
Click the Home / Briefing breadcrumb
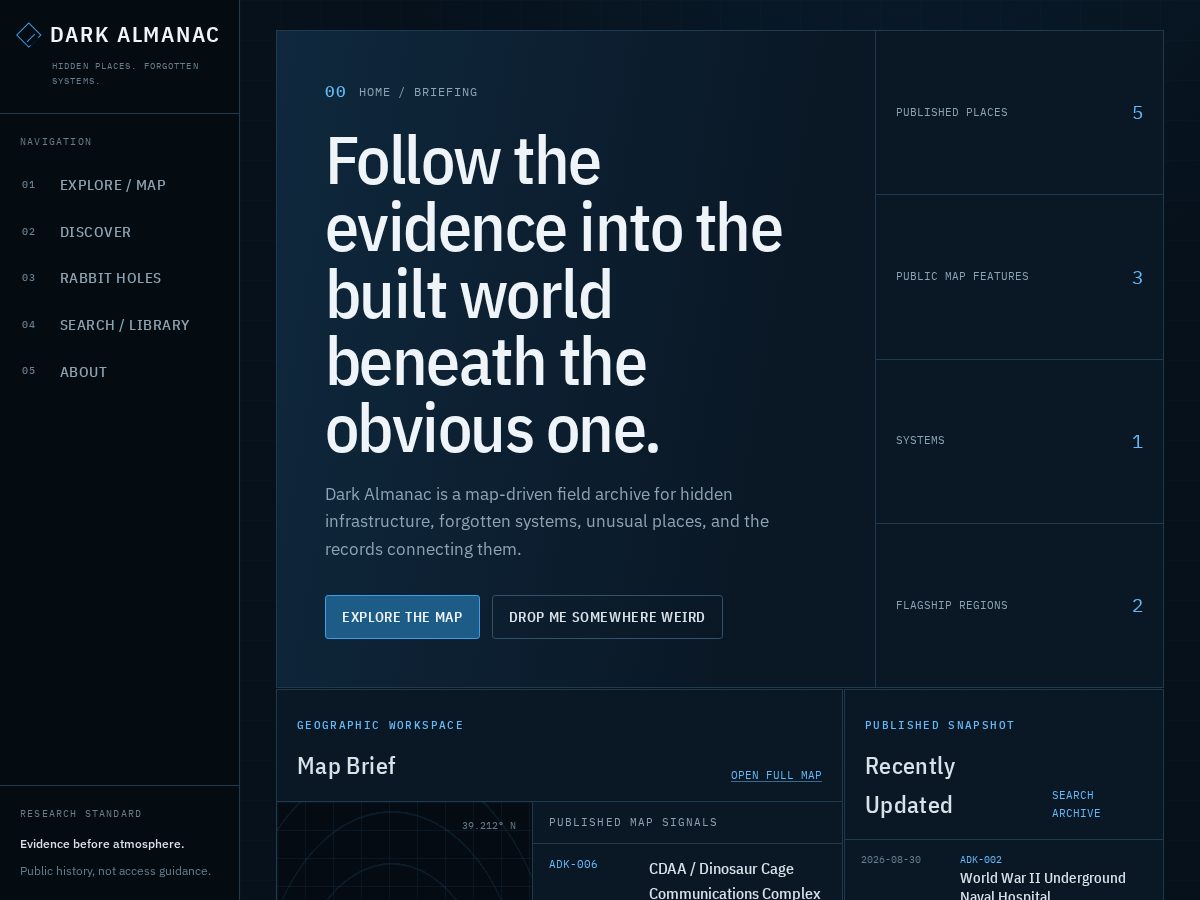click(418, 92)
